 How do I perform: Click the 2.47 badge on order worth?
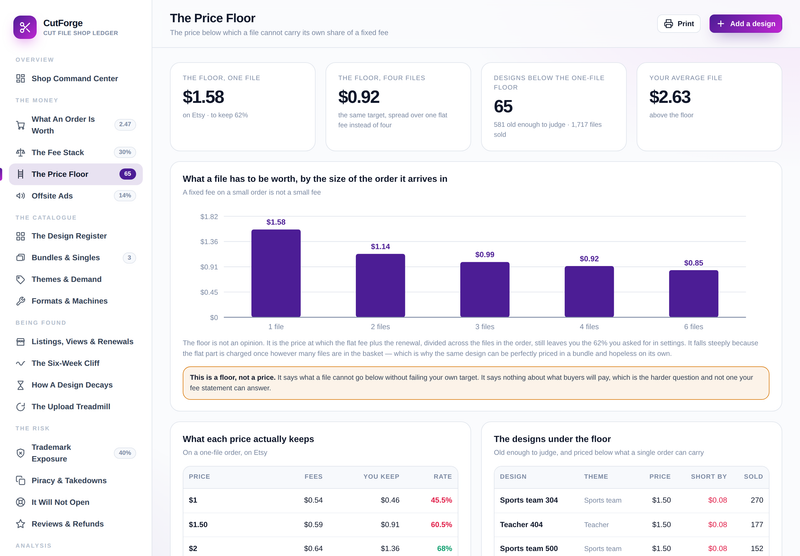[125, 124]
